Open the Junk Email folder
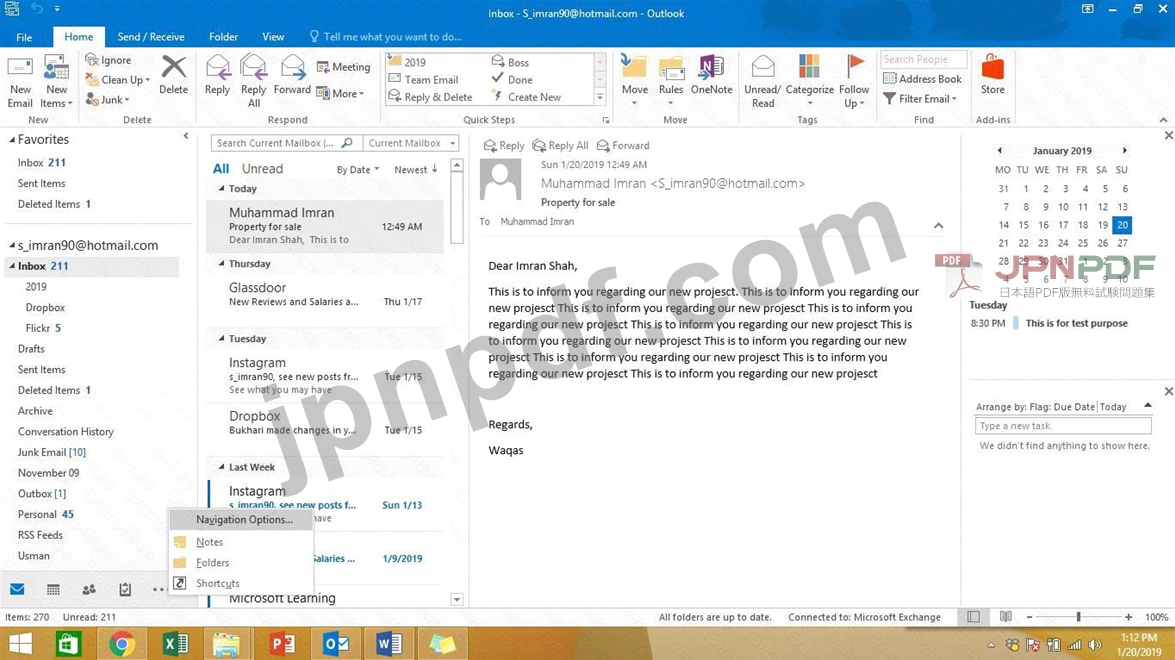The image size is (1175, 660). tap(52, 452)
